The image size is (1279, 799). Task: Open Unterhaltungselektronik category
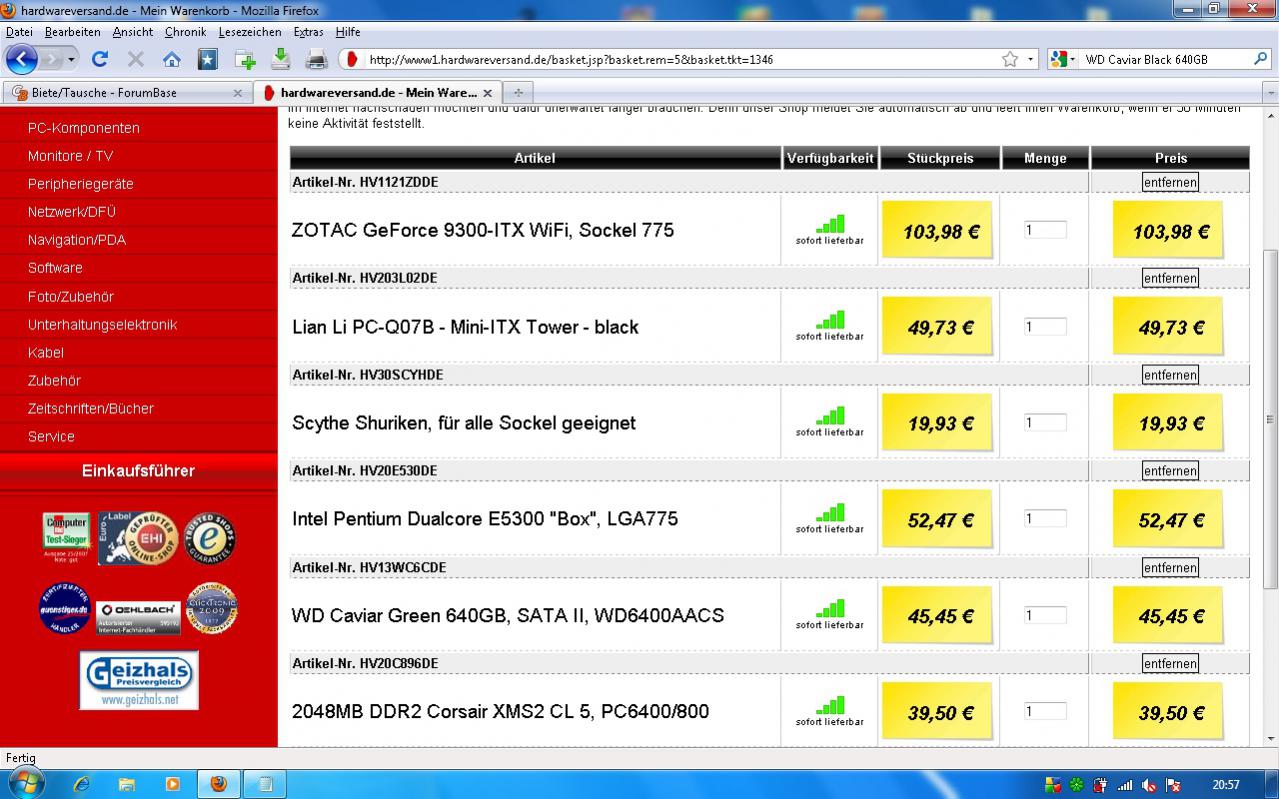(x=103, y=325)
